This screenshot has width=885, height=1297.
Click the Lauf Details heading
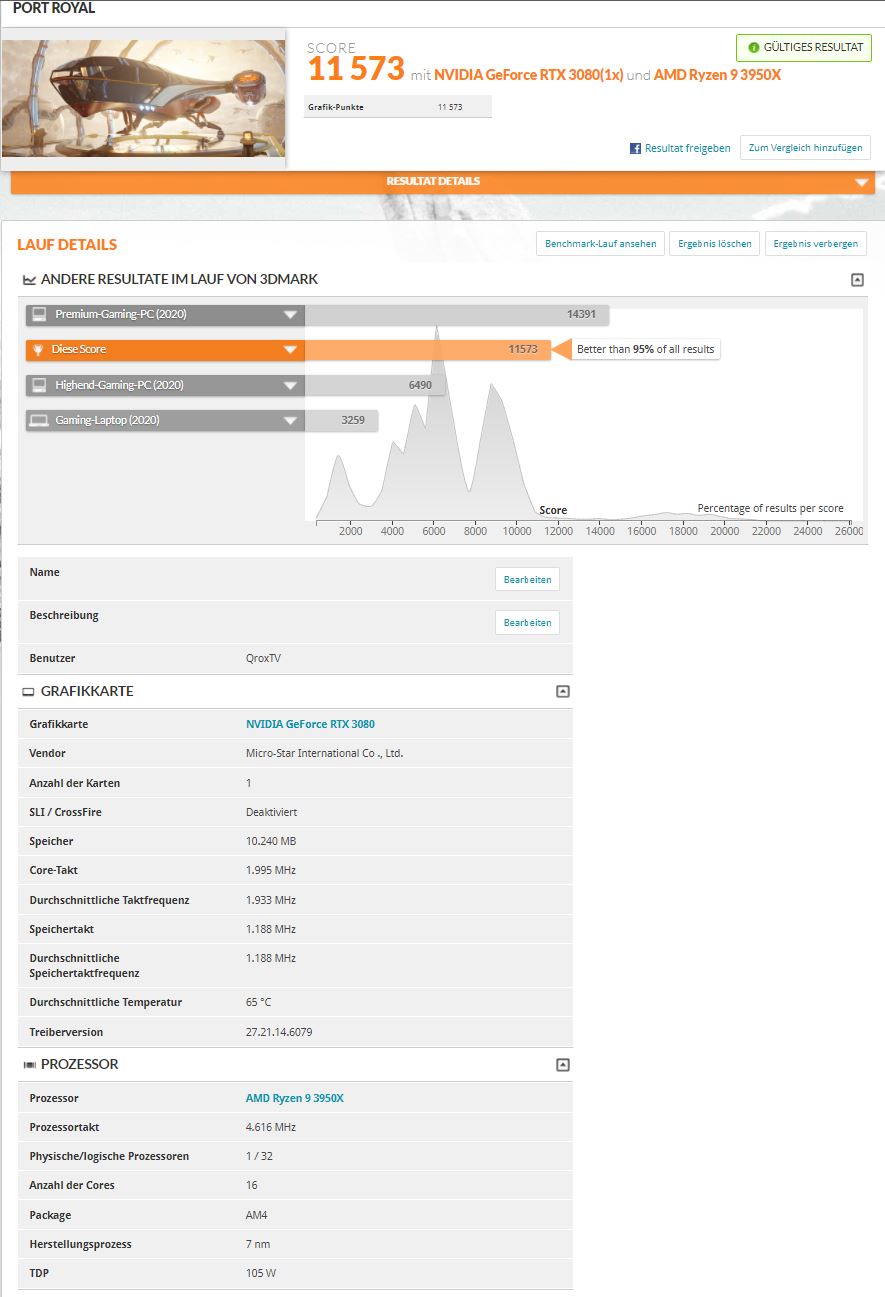click(67, 244)
